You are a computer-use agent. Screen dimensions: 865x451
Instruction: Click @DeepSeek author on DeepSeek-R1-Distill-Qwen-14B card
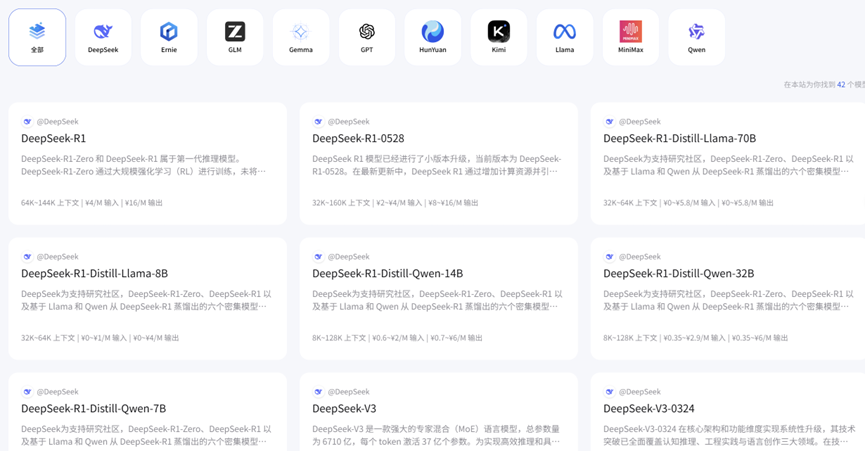pyautogui.click(x=349, y=256)
